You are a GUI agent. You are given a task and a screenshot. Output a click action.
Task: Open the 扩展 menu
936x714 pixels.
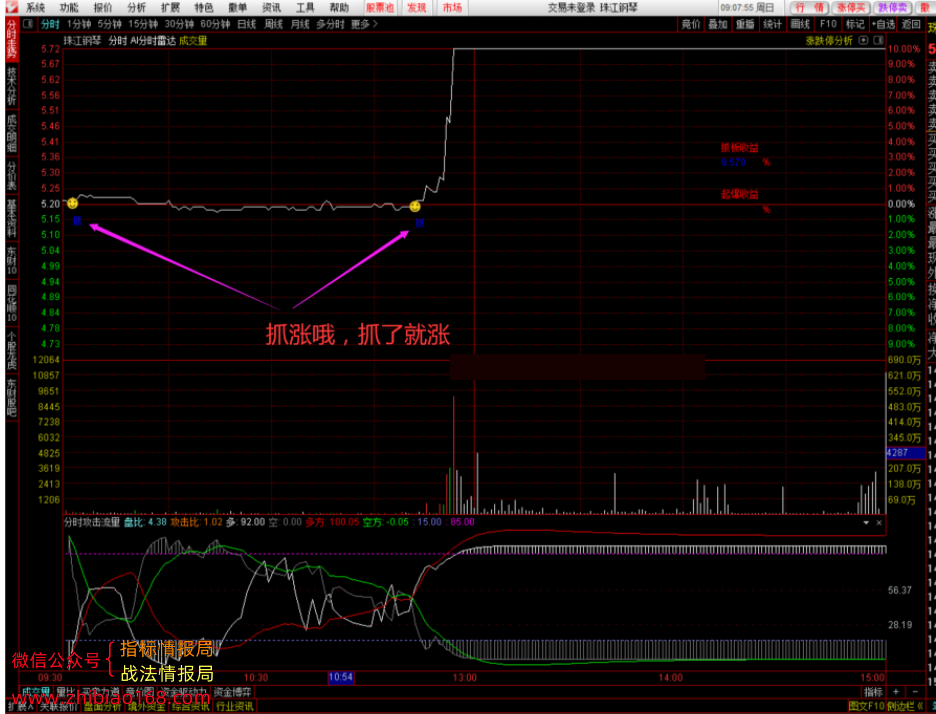click(x=170, y=8)
